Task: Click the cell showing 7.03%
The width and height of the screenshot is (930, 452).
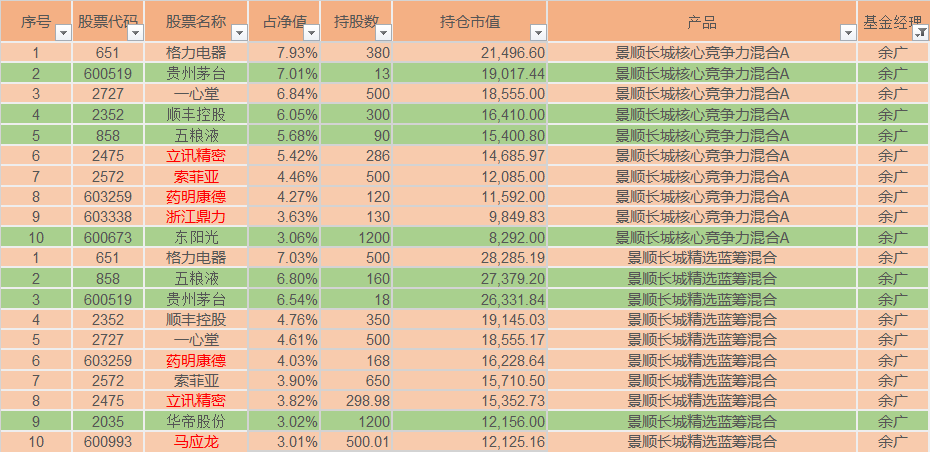Action: (x=284, y=257)
